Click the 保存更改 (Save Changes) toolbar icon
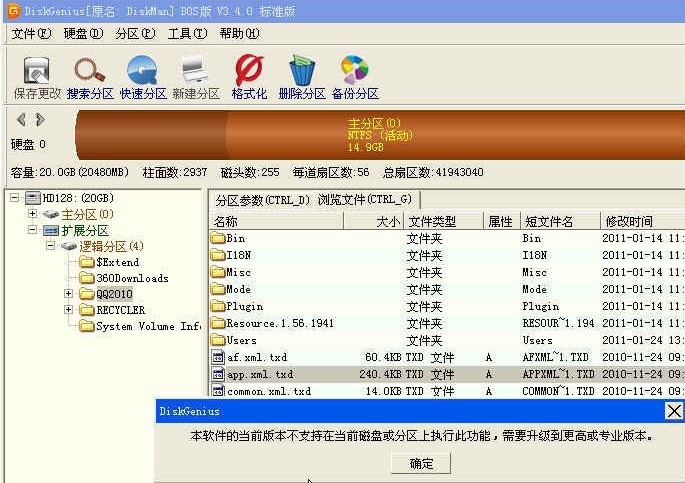Screen dimensions: 685x483 coord(36,70)
